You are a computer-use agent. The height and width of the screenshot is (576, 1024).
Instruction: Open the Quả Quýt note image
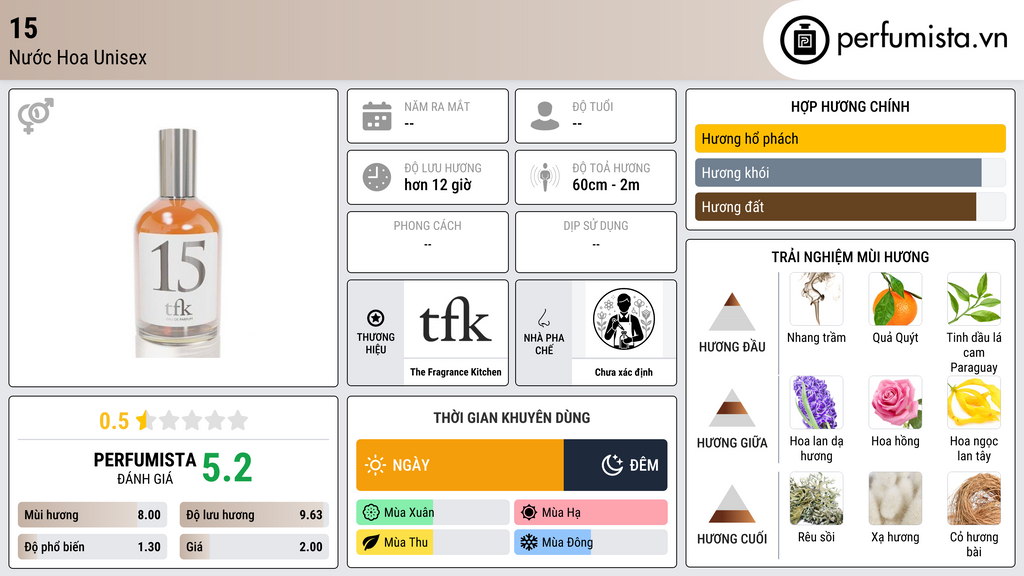point(895,299)
